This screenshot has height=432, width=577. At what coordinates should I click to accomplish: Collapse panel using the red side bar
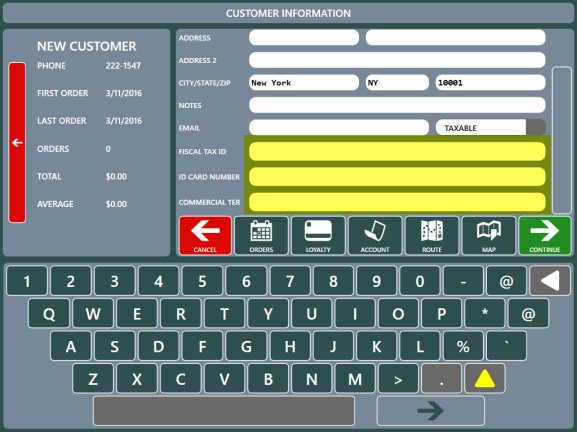17,142
